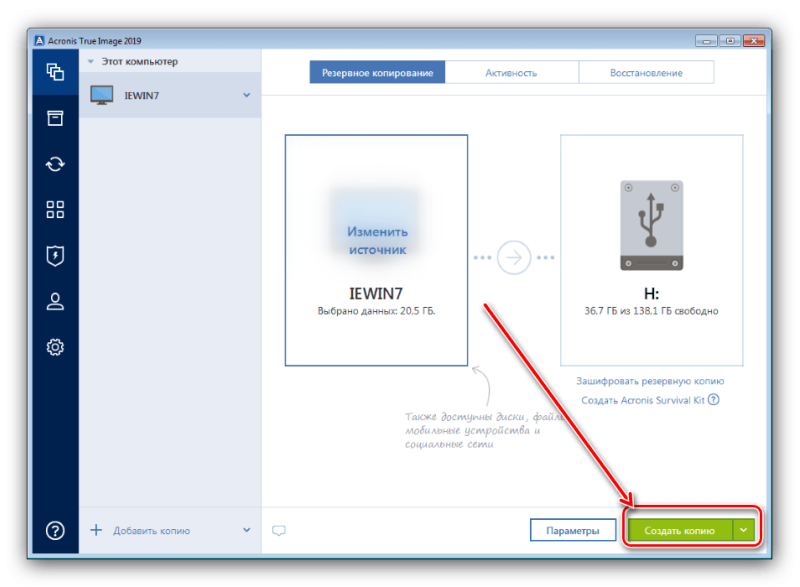This screenshot has height=587, width=800.
Task: Expand the IEWIN7 backup chevron
Action: [x=246, y=95]
